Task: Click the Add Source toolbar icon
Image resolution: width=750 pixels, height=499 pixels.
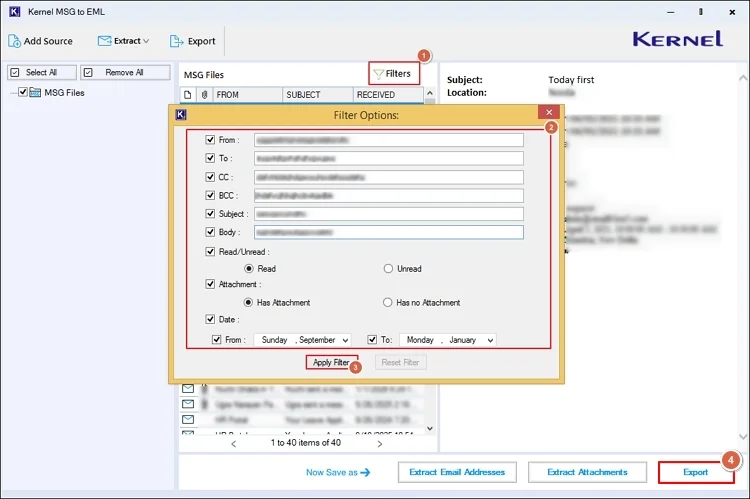Action: point(14,41)
